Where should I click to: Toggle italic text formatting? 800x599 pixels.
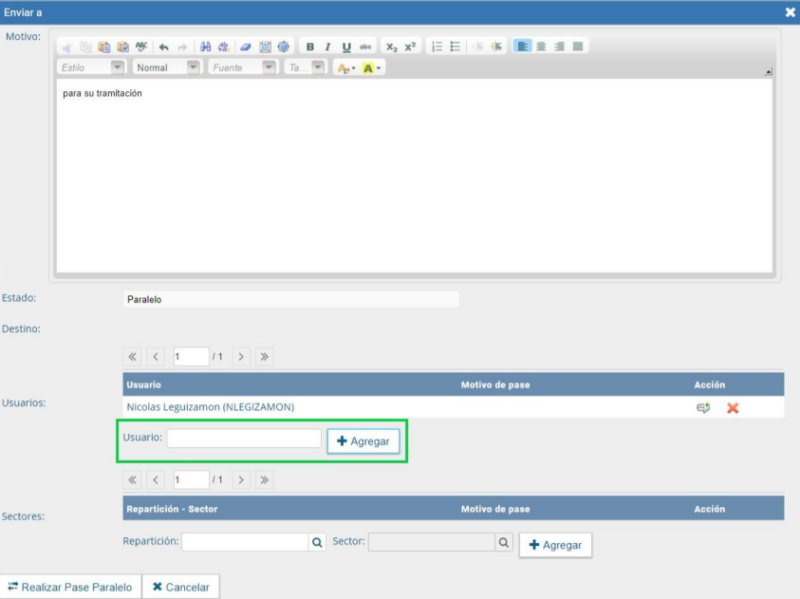pyautogui.click(x=327, y=47)
